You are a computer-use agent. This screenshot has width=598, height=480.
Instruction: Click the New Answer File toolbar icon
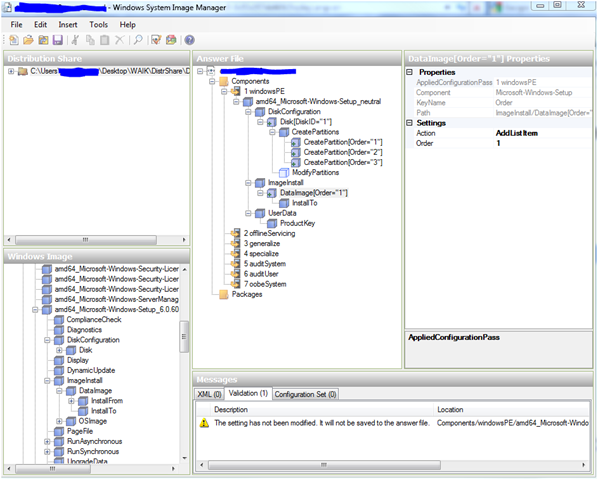point(14,40)
